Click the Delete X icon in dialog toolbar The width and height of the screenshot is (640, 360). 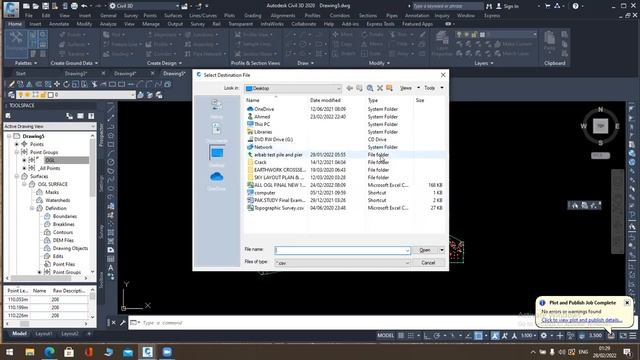point(380,88)
